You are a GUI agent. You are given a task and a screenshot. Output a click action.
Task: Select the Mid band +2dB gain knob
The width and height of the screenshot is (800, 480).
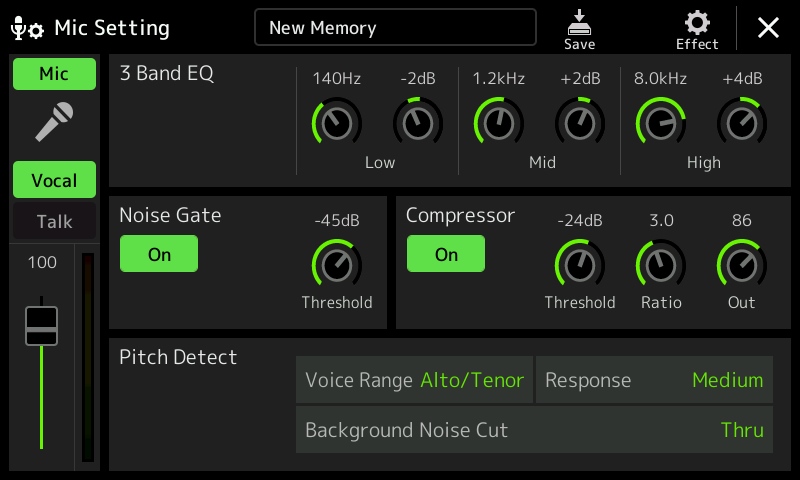(x=580, y=123)
